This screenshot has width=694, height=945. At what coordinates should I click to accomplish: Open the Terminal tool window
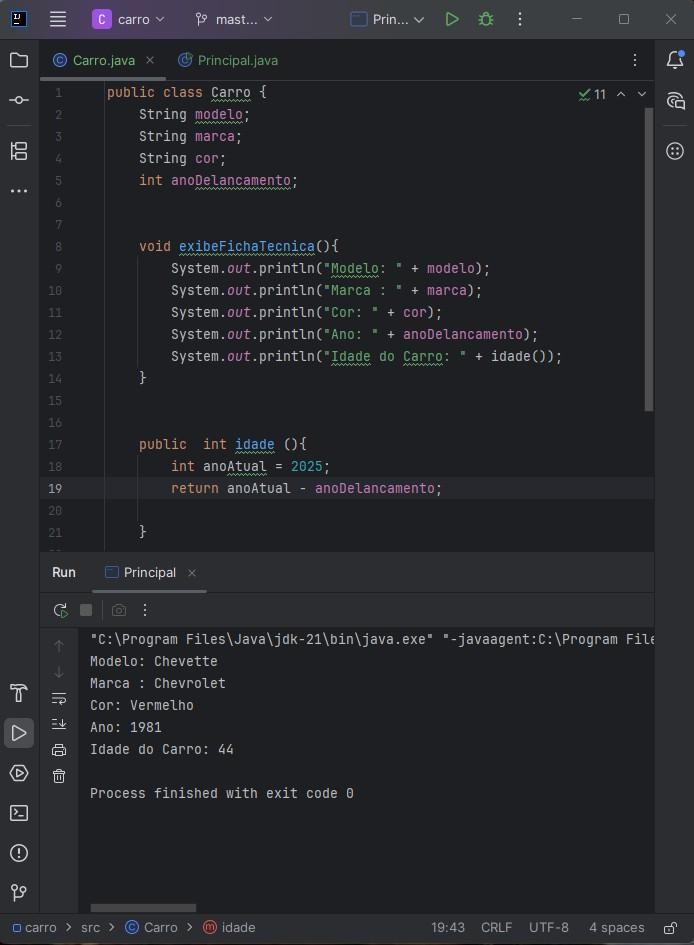pyautogui.click(x=19, y=813)
